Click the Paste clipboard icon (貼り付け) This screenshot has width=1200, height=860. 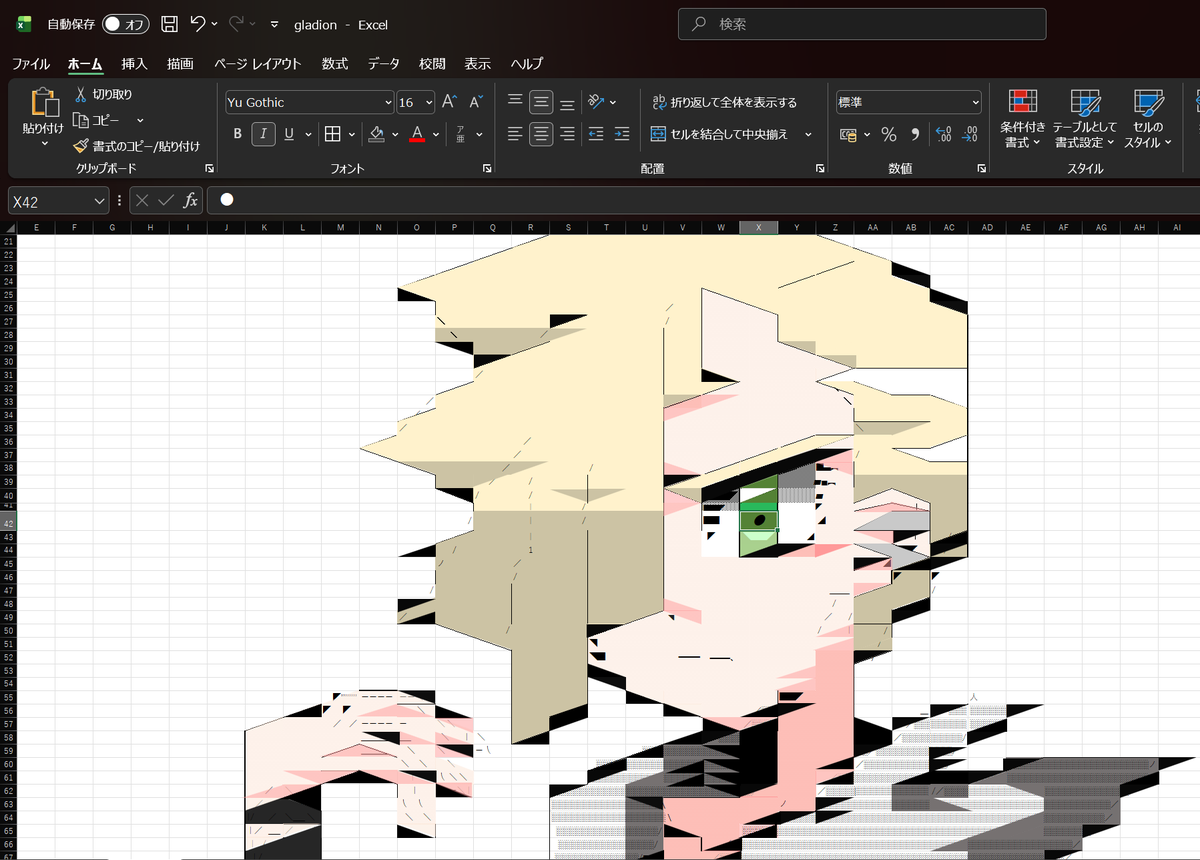click(44, 103)
